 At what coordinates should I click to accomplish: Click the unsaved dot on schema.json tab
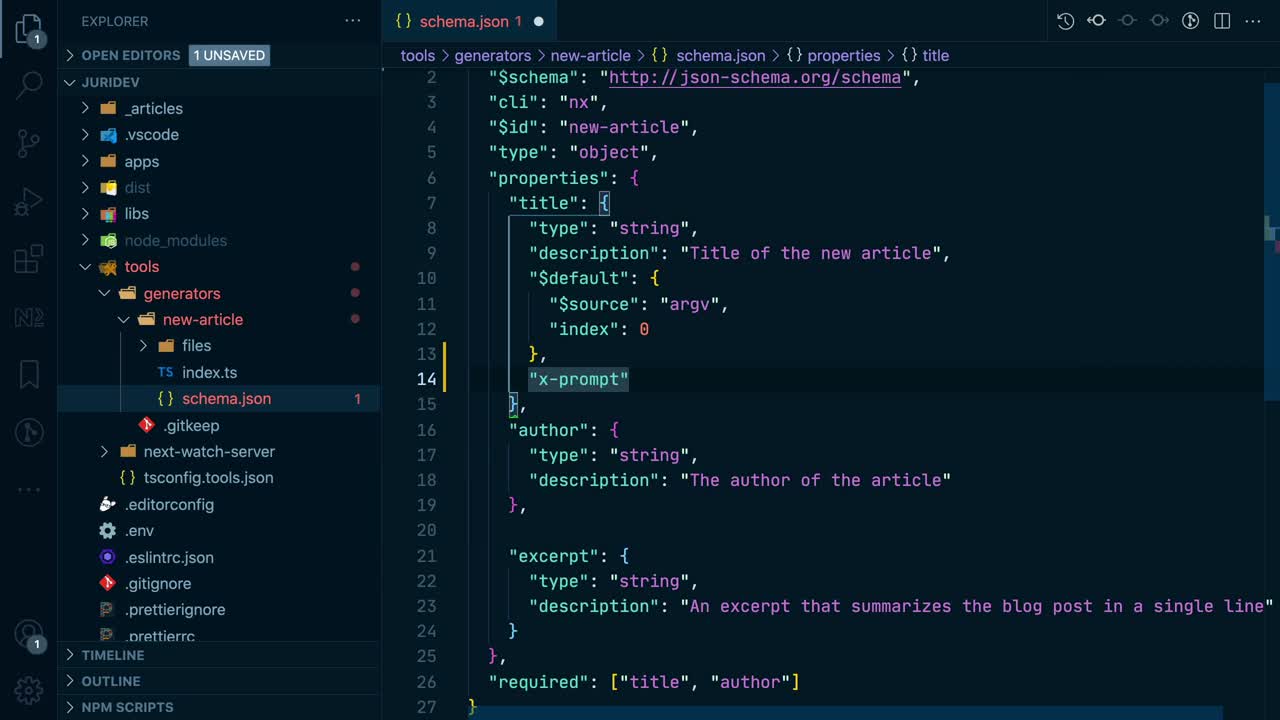tap(538, 21)
